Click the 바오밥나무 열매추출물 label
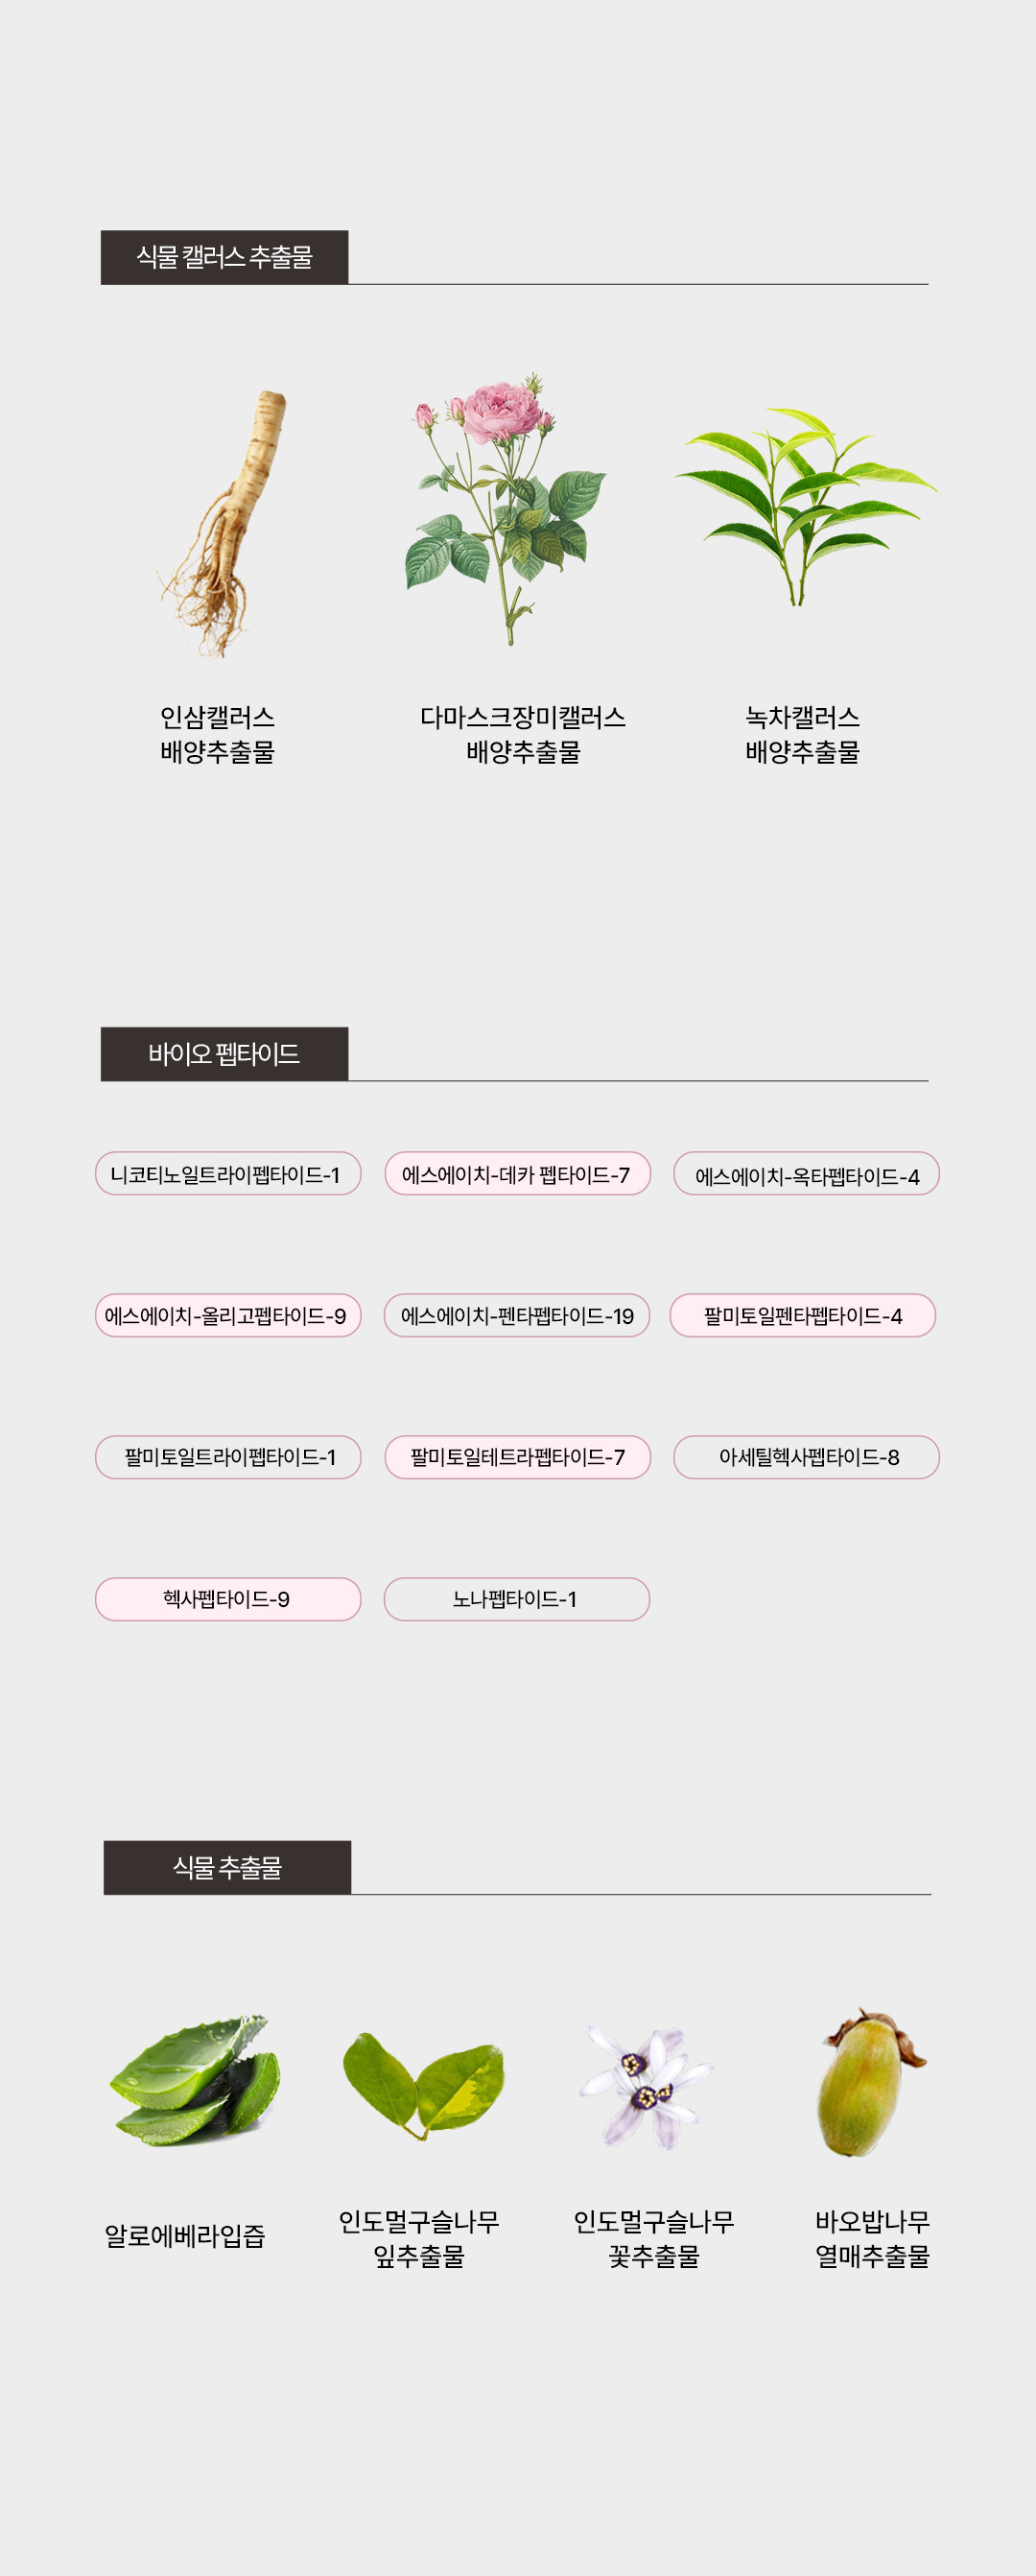The image size is (1036, 2576). (x=872, y=2239)
